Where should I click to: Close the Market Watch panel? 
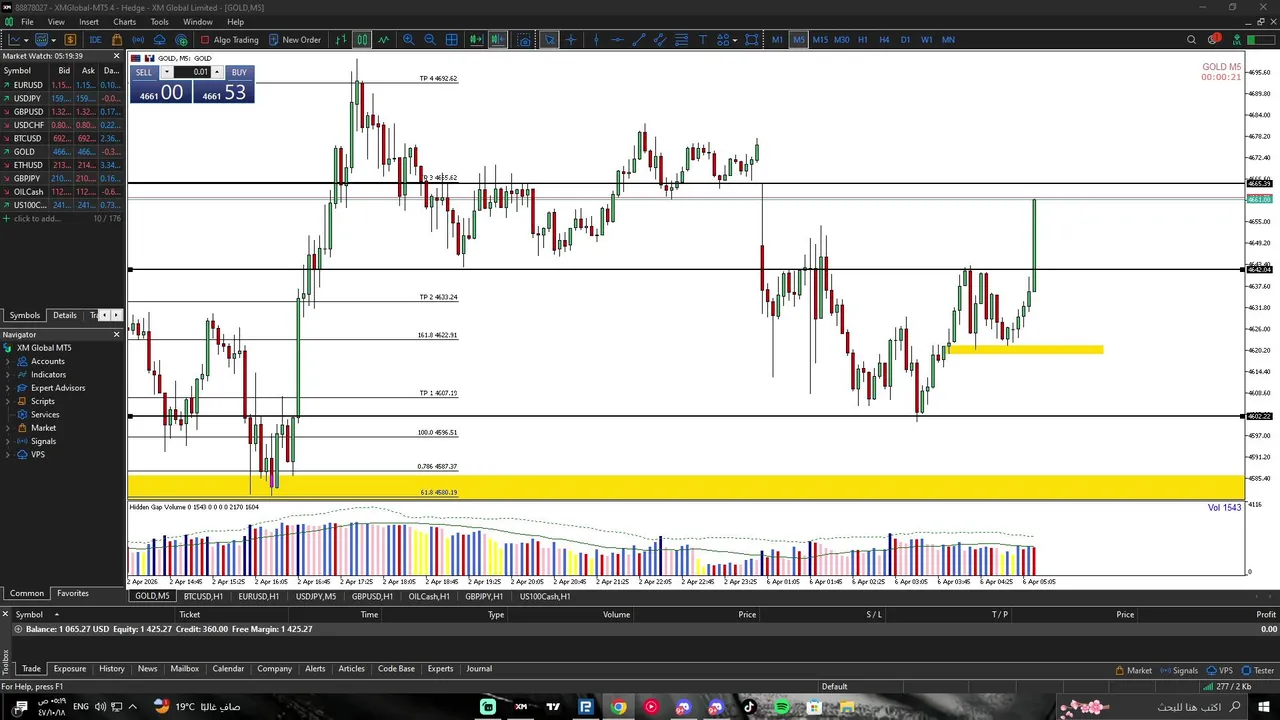pos(116,56)
